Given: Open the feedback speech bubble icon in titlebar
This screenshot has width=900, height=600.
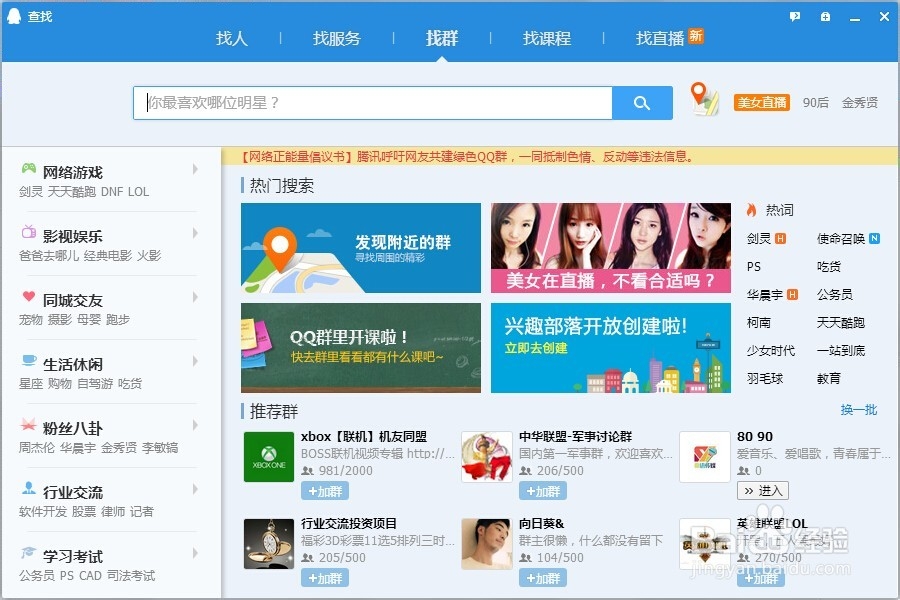Looking at the screenshot, I should click(793, 16).
